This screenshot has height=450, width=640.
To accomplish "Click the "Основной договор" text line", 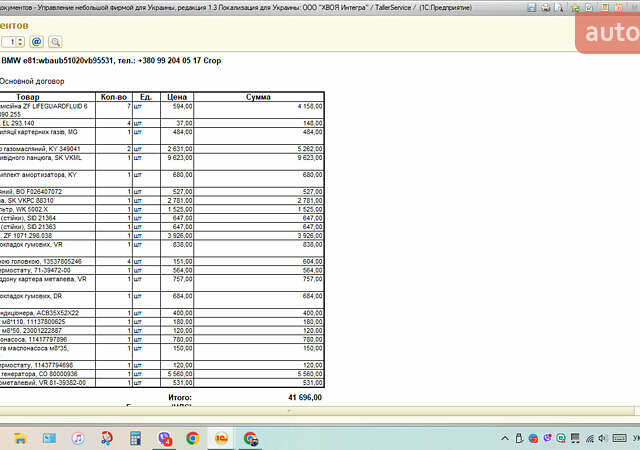I will (x=30, y=80).
